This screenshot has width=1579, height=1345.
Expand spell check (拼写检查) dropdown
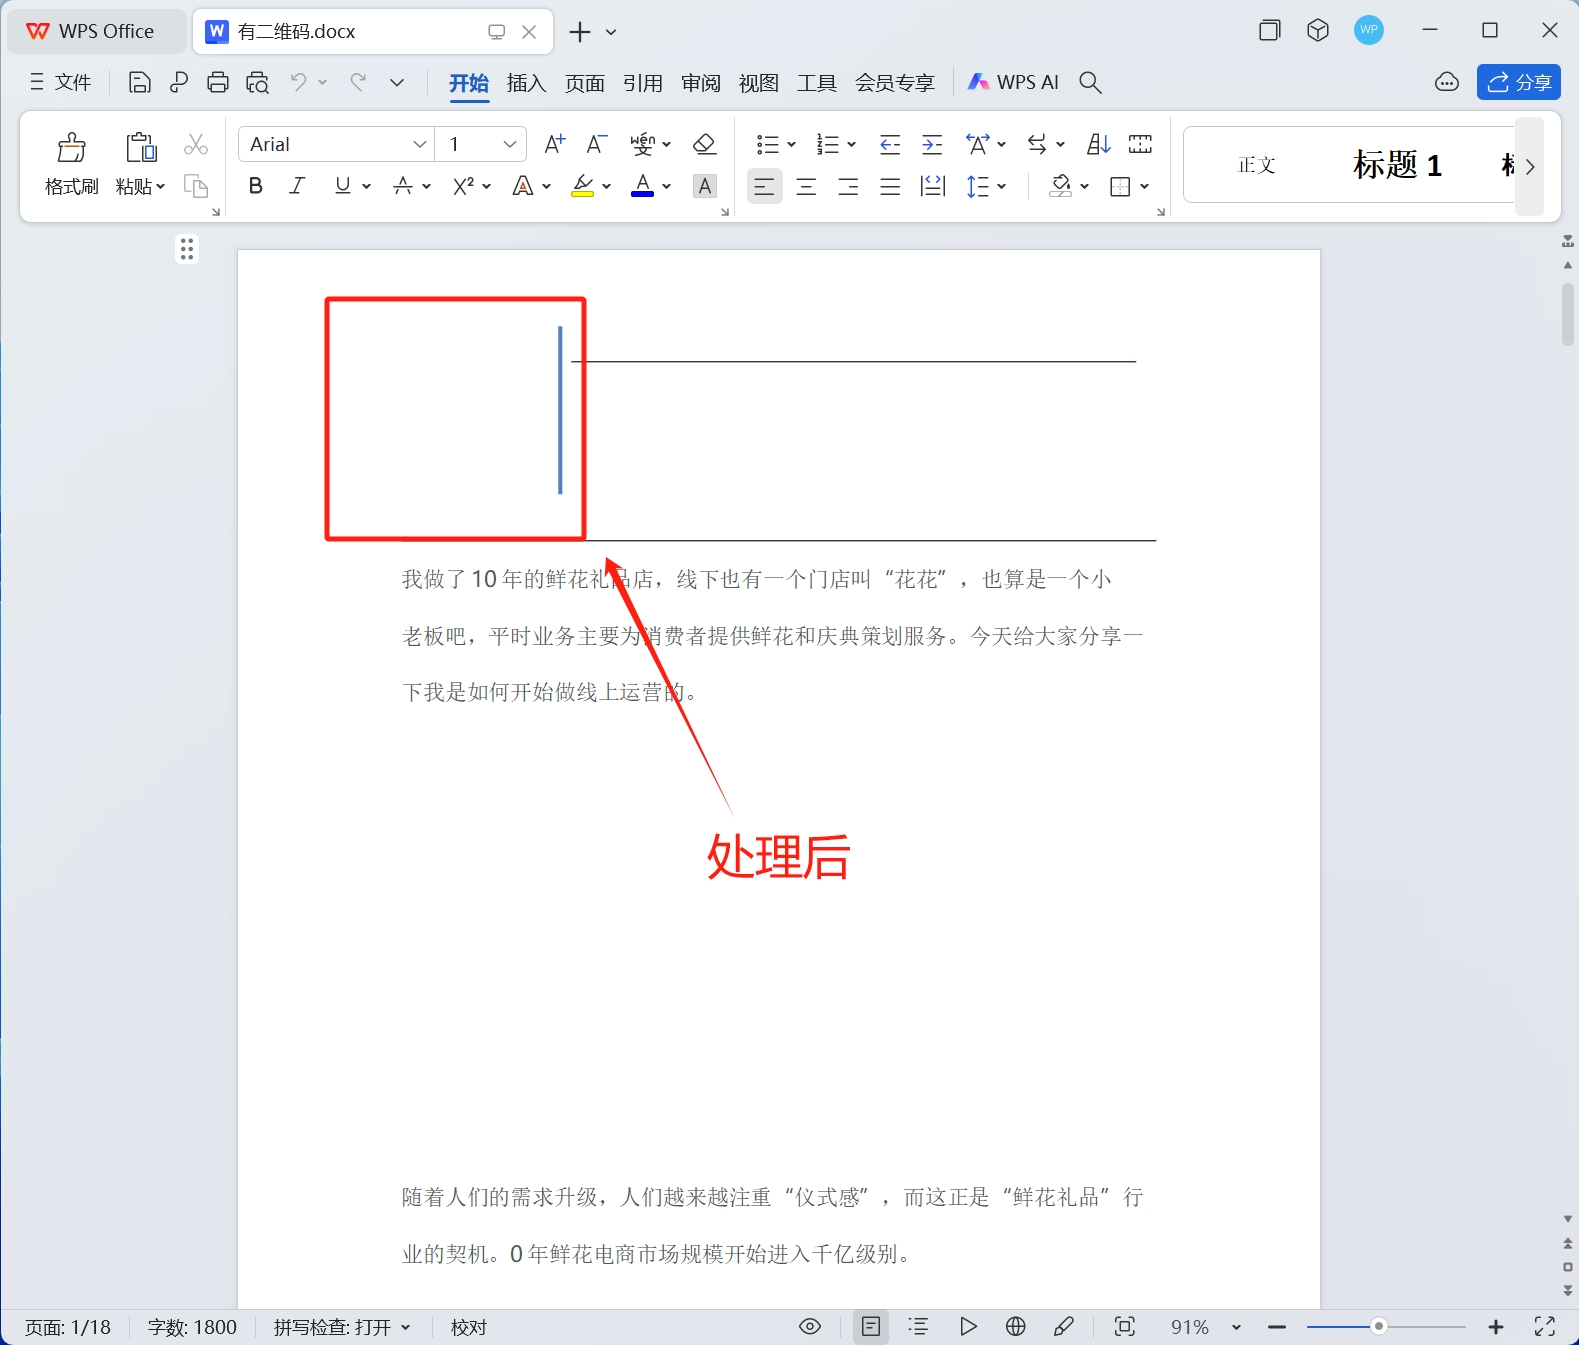coord(406,1327)
